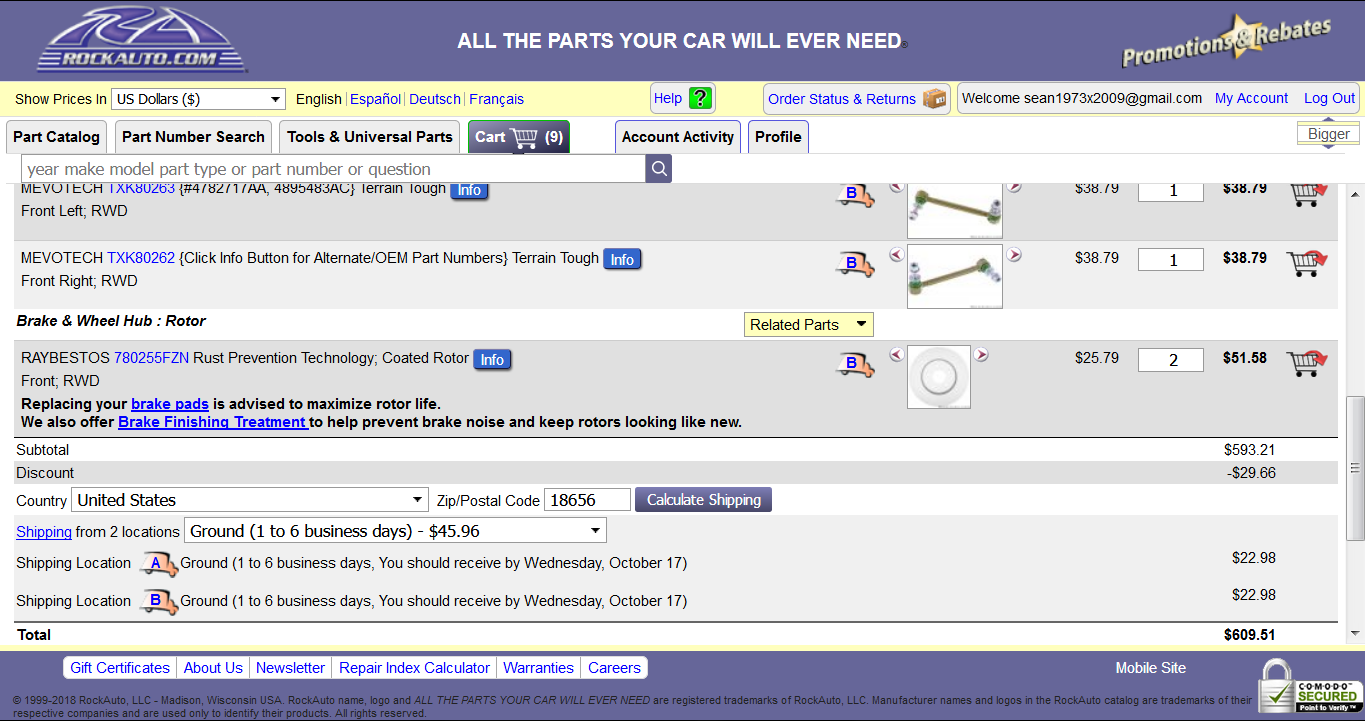Click truck B icon for TXK80263 row
The height and width of the screenshot is (721, 1365).
click(855, 195)
